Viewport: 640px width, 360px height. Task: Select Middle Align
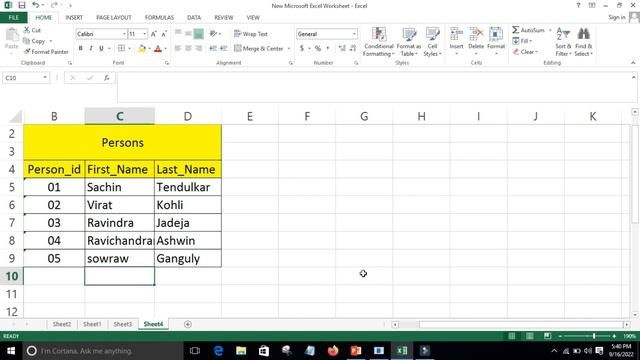click(188, 34)
